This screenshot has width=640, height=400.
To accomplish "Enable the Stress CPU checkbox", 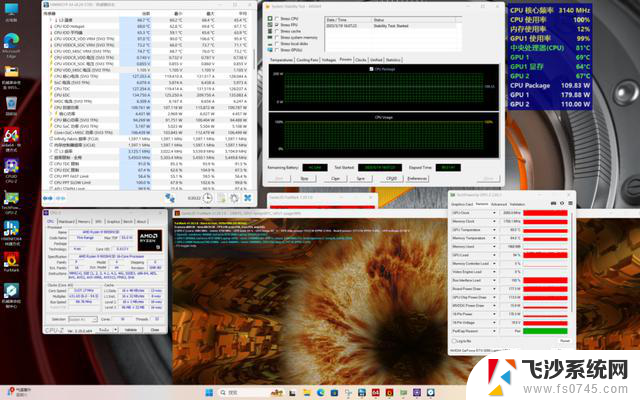I will (x=277, y=19).
